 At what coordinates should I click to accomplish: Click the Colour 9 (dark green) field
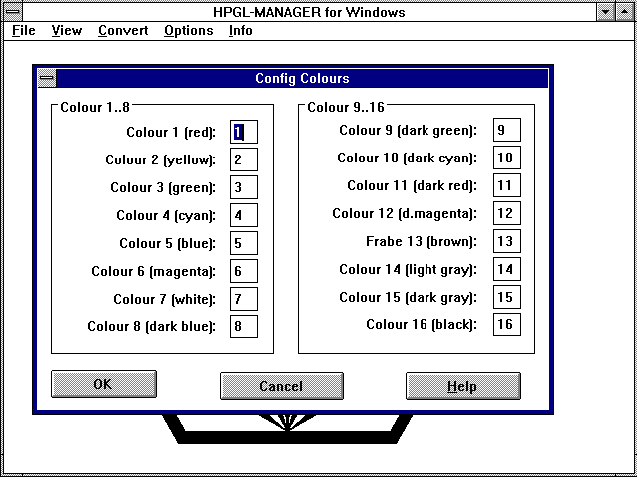pos(506,130)
